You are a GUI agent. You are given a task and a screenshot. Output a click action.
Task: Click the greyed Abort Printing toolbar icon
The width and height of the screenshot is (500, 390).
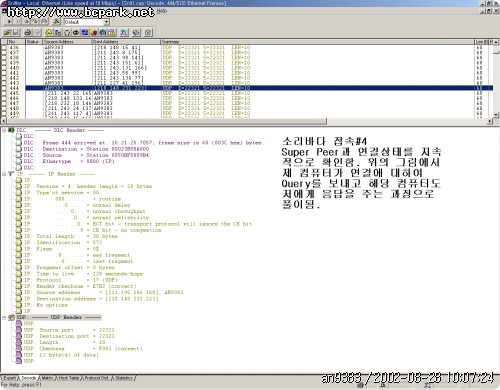point(37,33)
